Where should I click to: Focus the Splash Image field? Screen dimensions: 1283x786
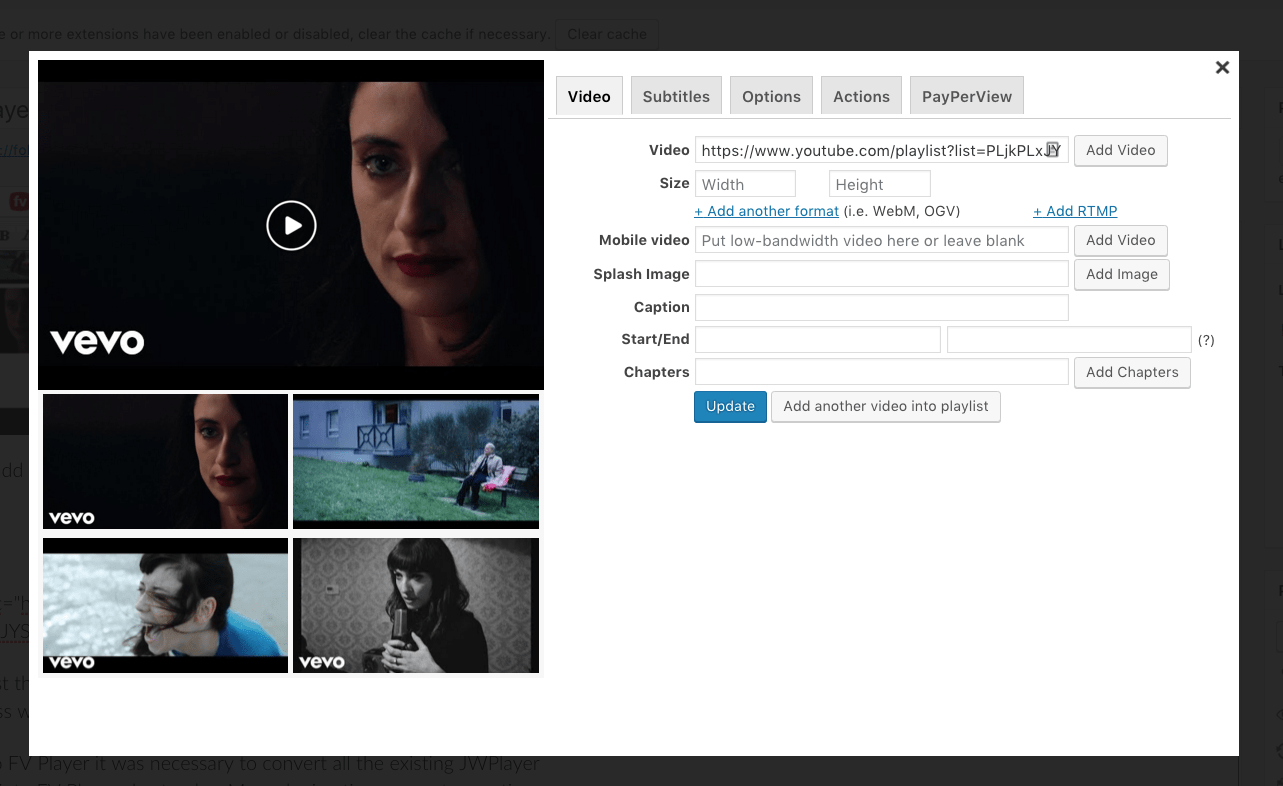(882, 274)
